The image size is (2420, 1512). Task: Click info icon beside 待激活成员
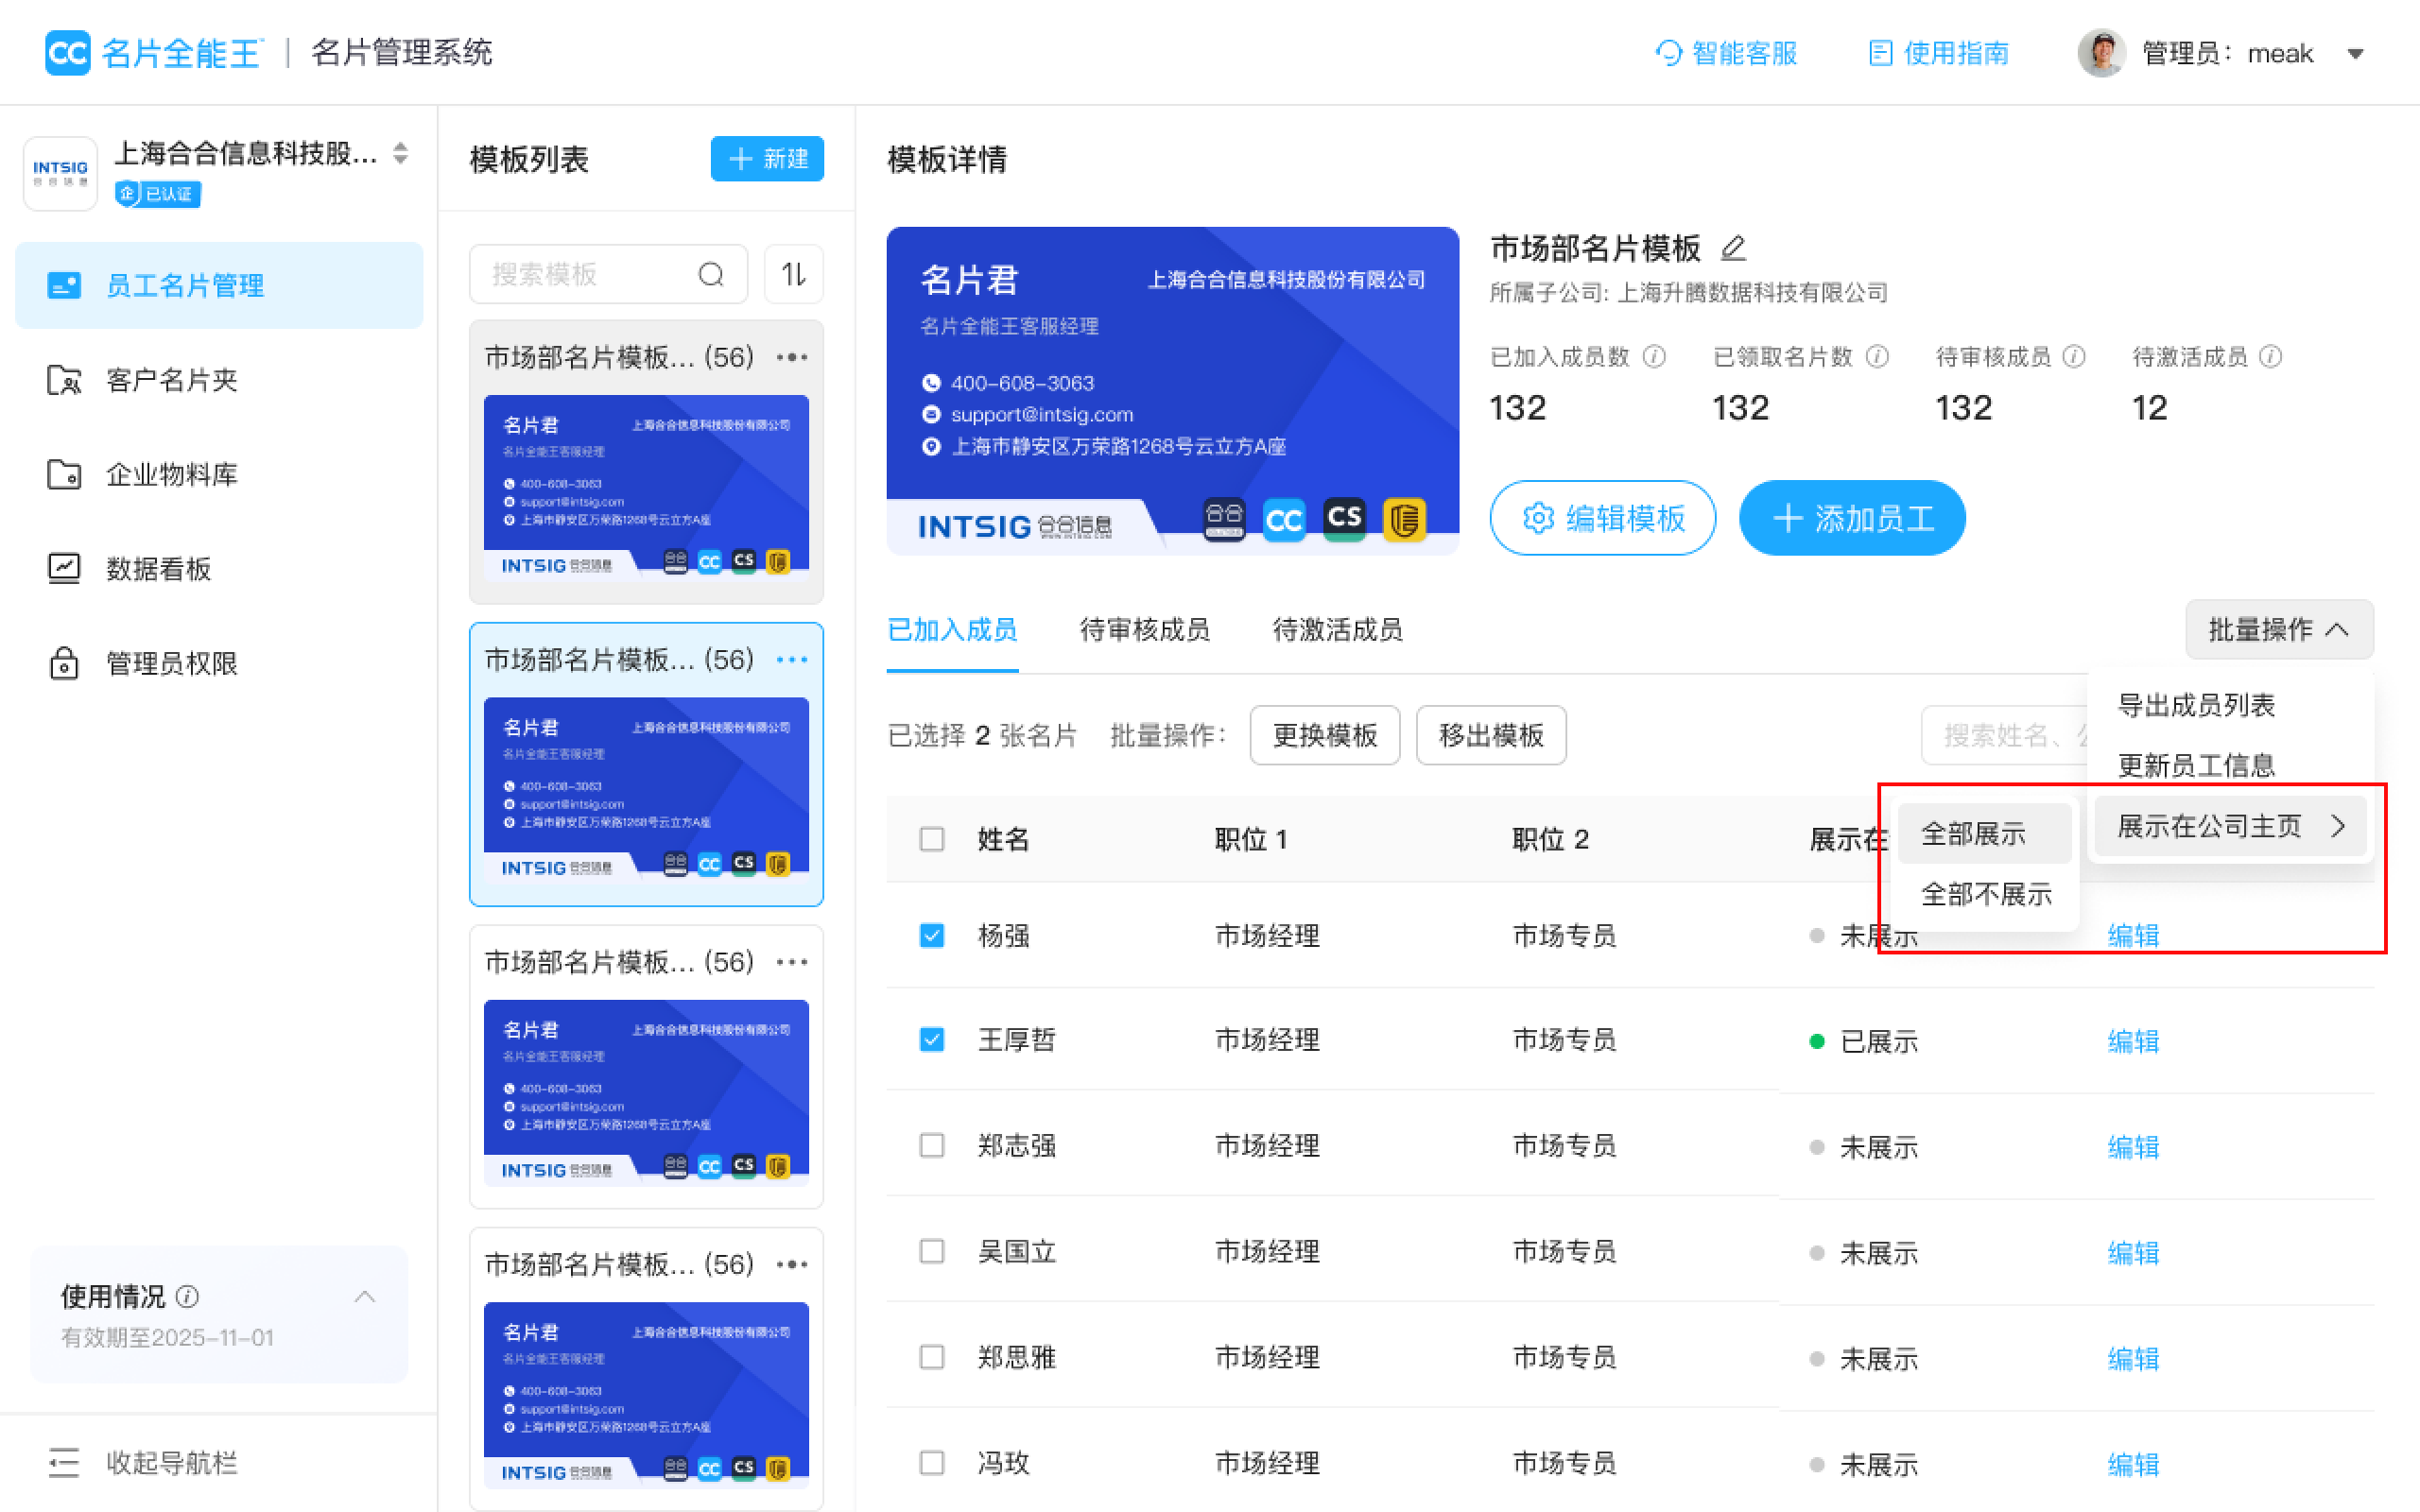tap(2271, 356)
